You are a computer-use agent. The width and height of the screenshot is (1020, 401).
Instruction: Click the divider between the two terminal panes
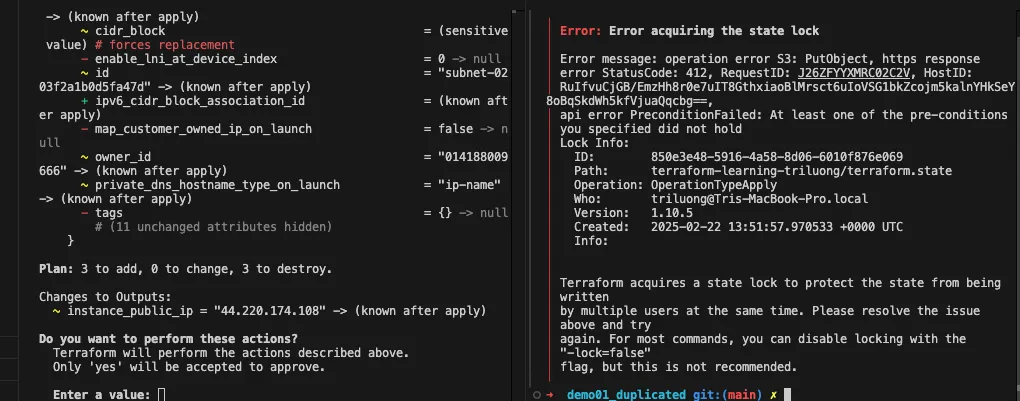click(514, 200)
